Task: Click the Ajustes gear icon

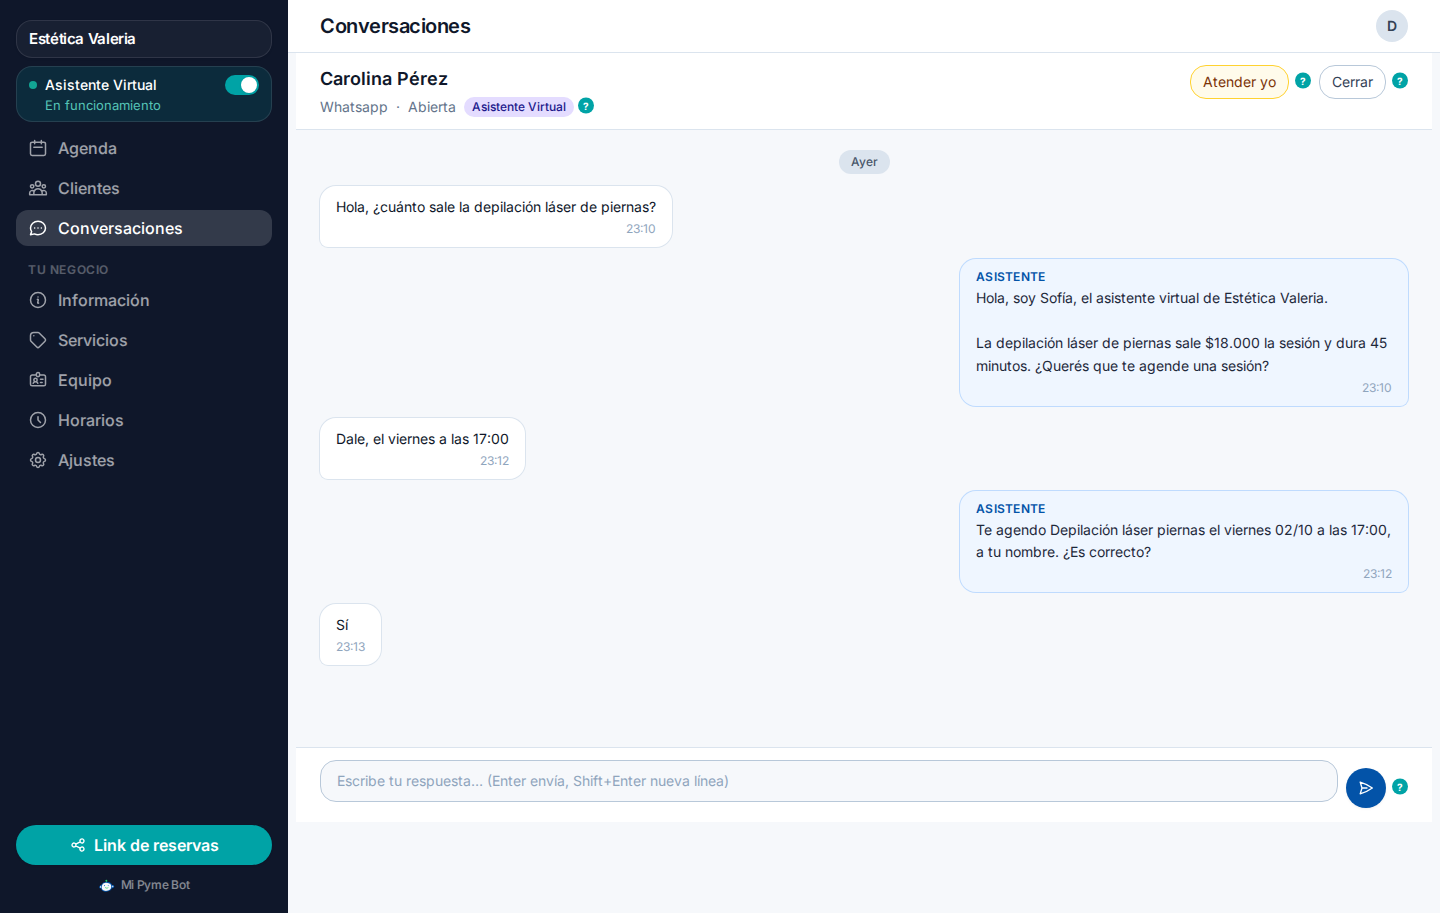Action: (38, 460)
